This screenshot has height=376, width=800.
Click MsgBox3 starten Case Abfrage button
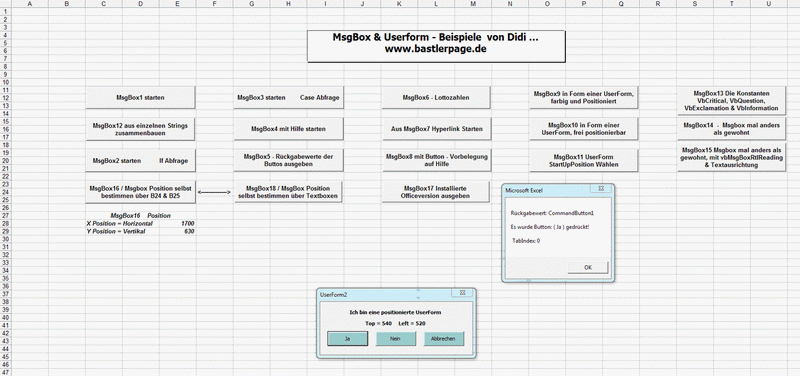[288, 97]
